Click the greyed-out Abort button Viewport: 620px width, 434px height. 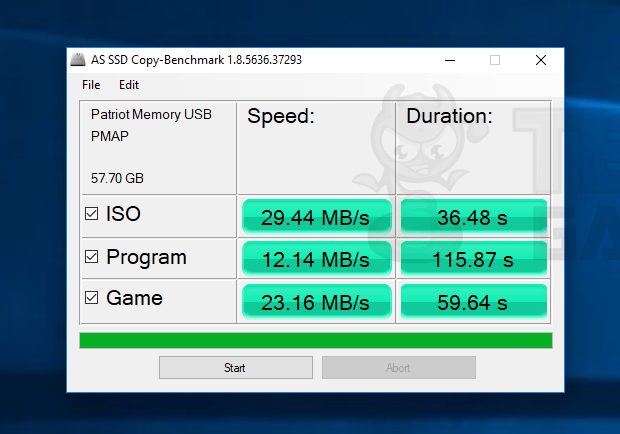[399, 368]
